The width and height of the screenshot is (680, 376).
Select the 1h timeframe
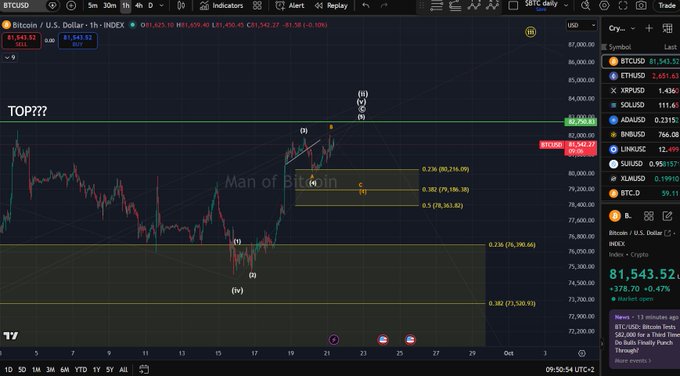tap(126, 6)
